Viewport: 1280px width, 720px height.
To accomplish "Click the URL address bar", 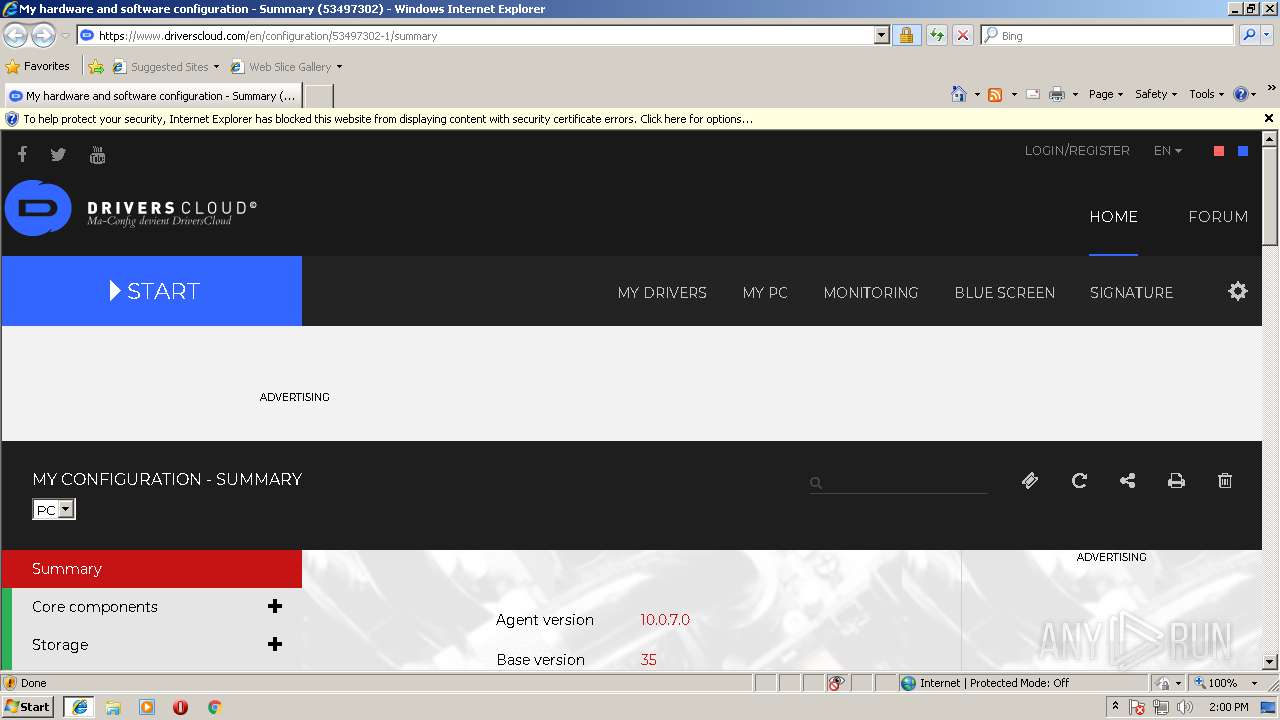I will coord(476,35).
